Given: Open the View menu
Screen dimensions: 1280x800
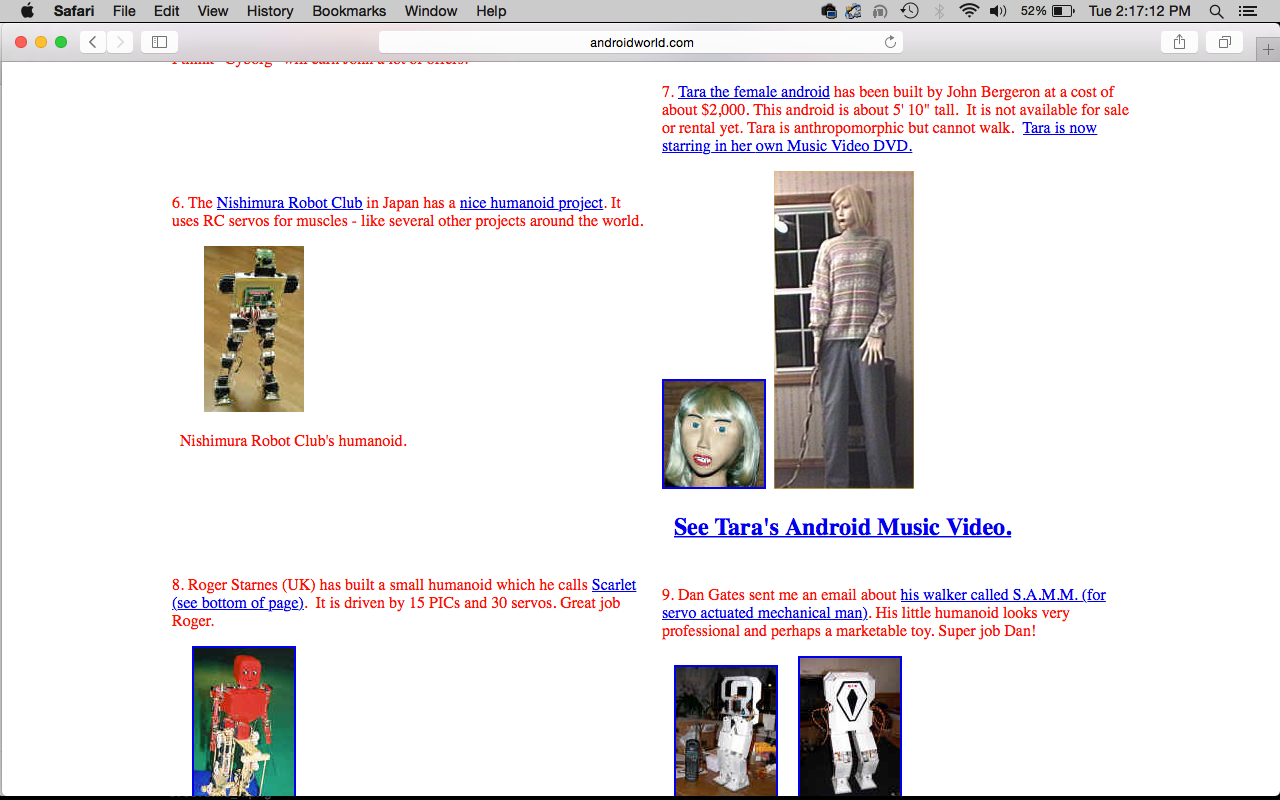Looking at the screenshot, I should pos(213,11).
